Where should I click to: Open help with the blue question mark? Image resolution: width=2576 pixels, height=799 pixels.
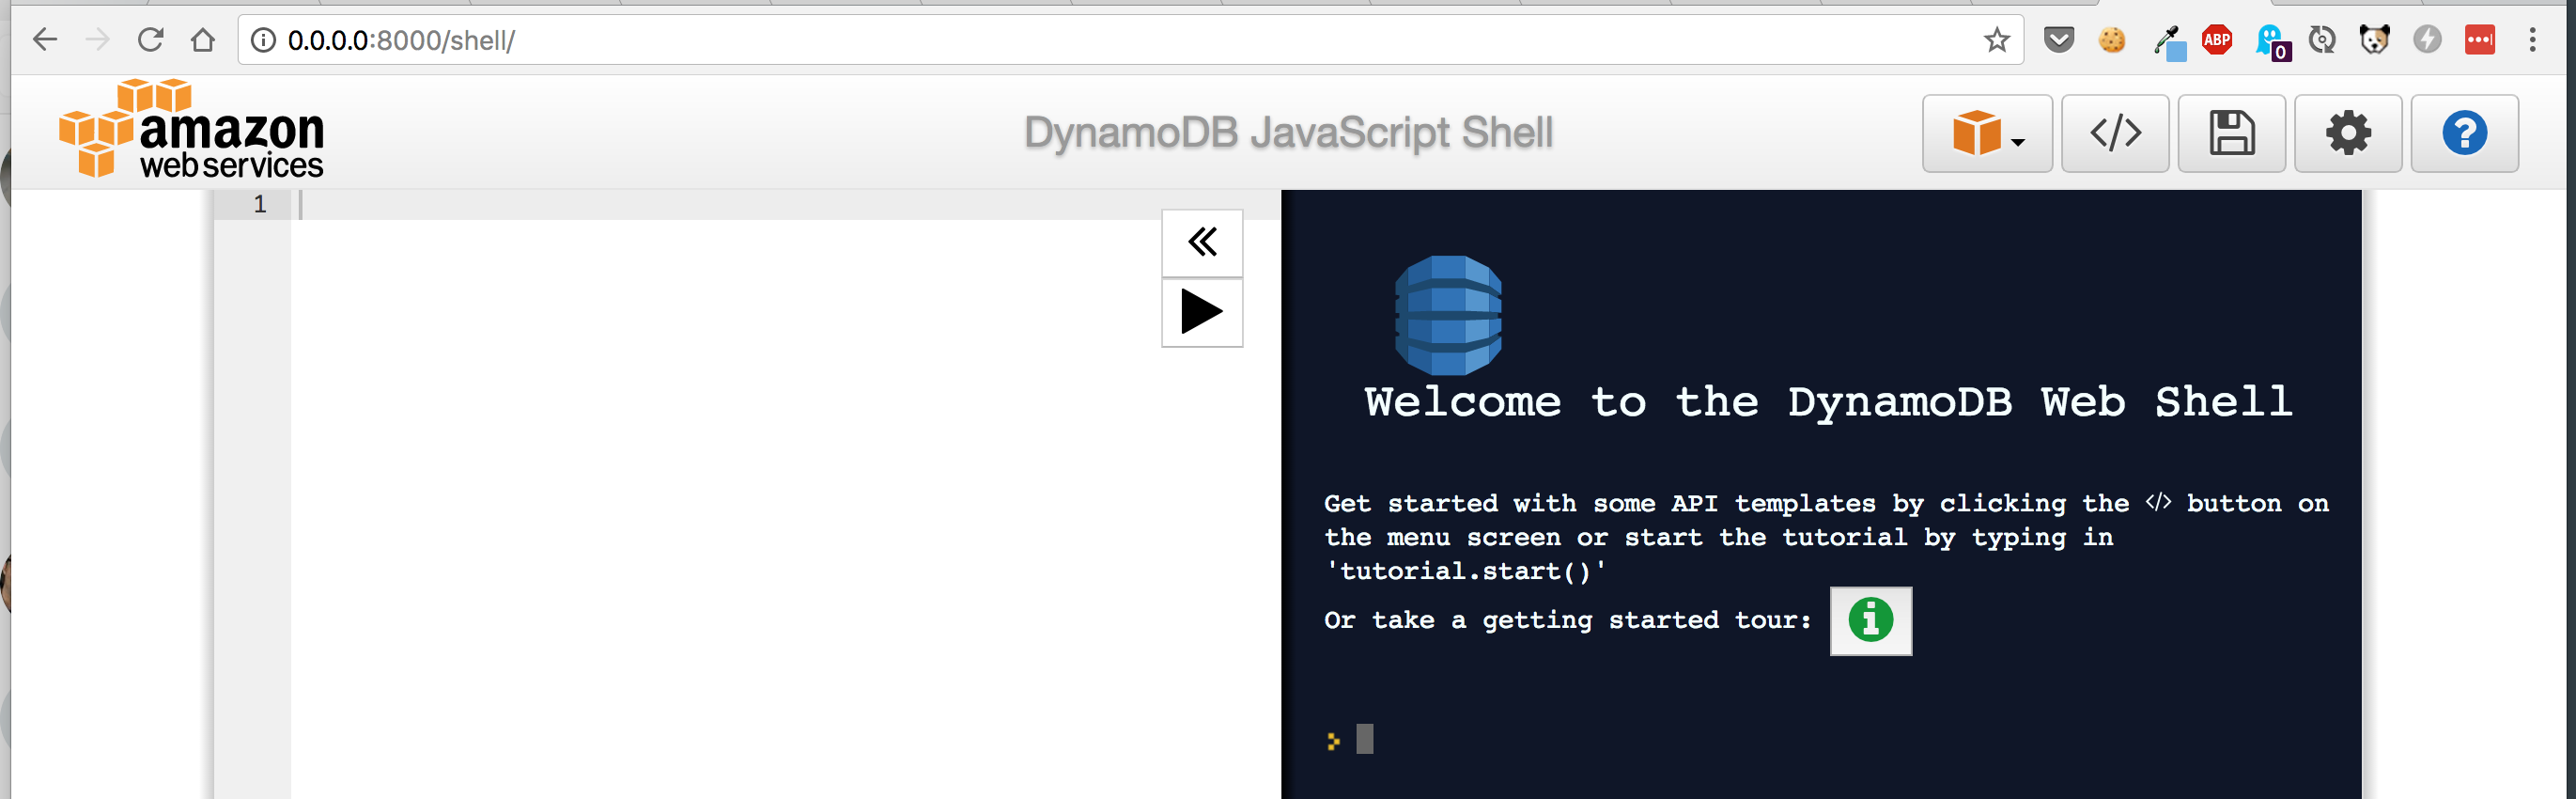[x=2464, y=133]
